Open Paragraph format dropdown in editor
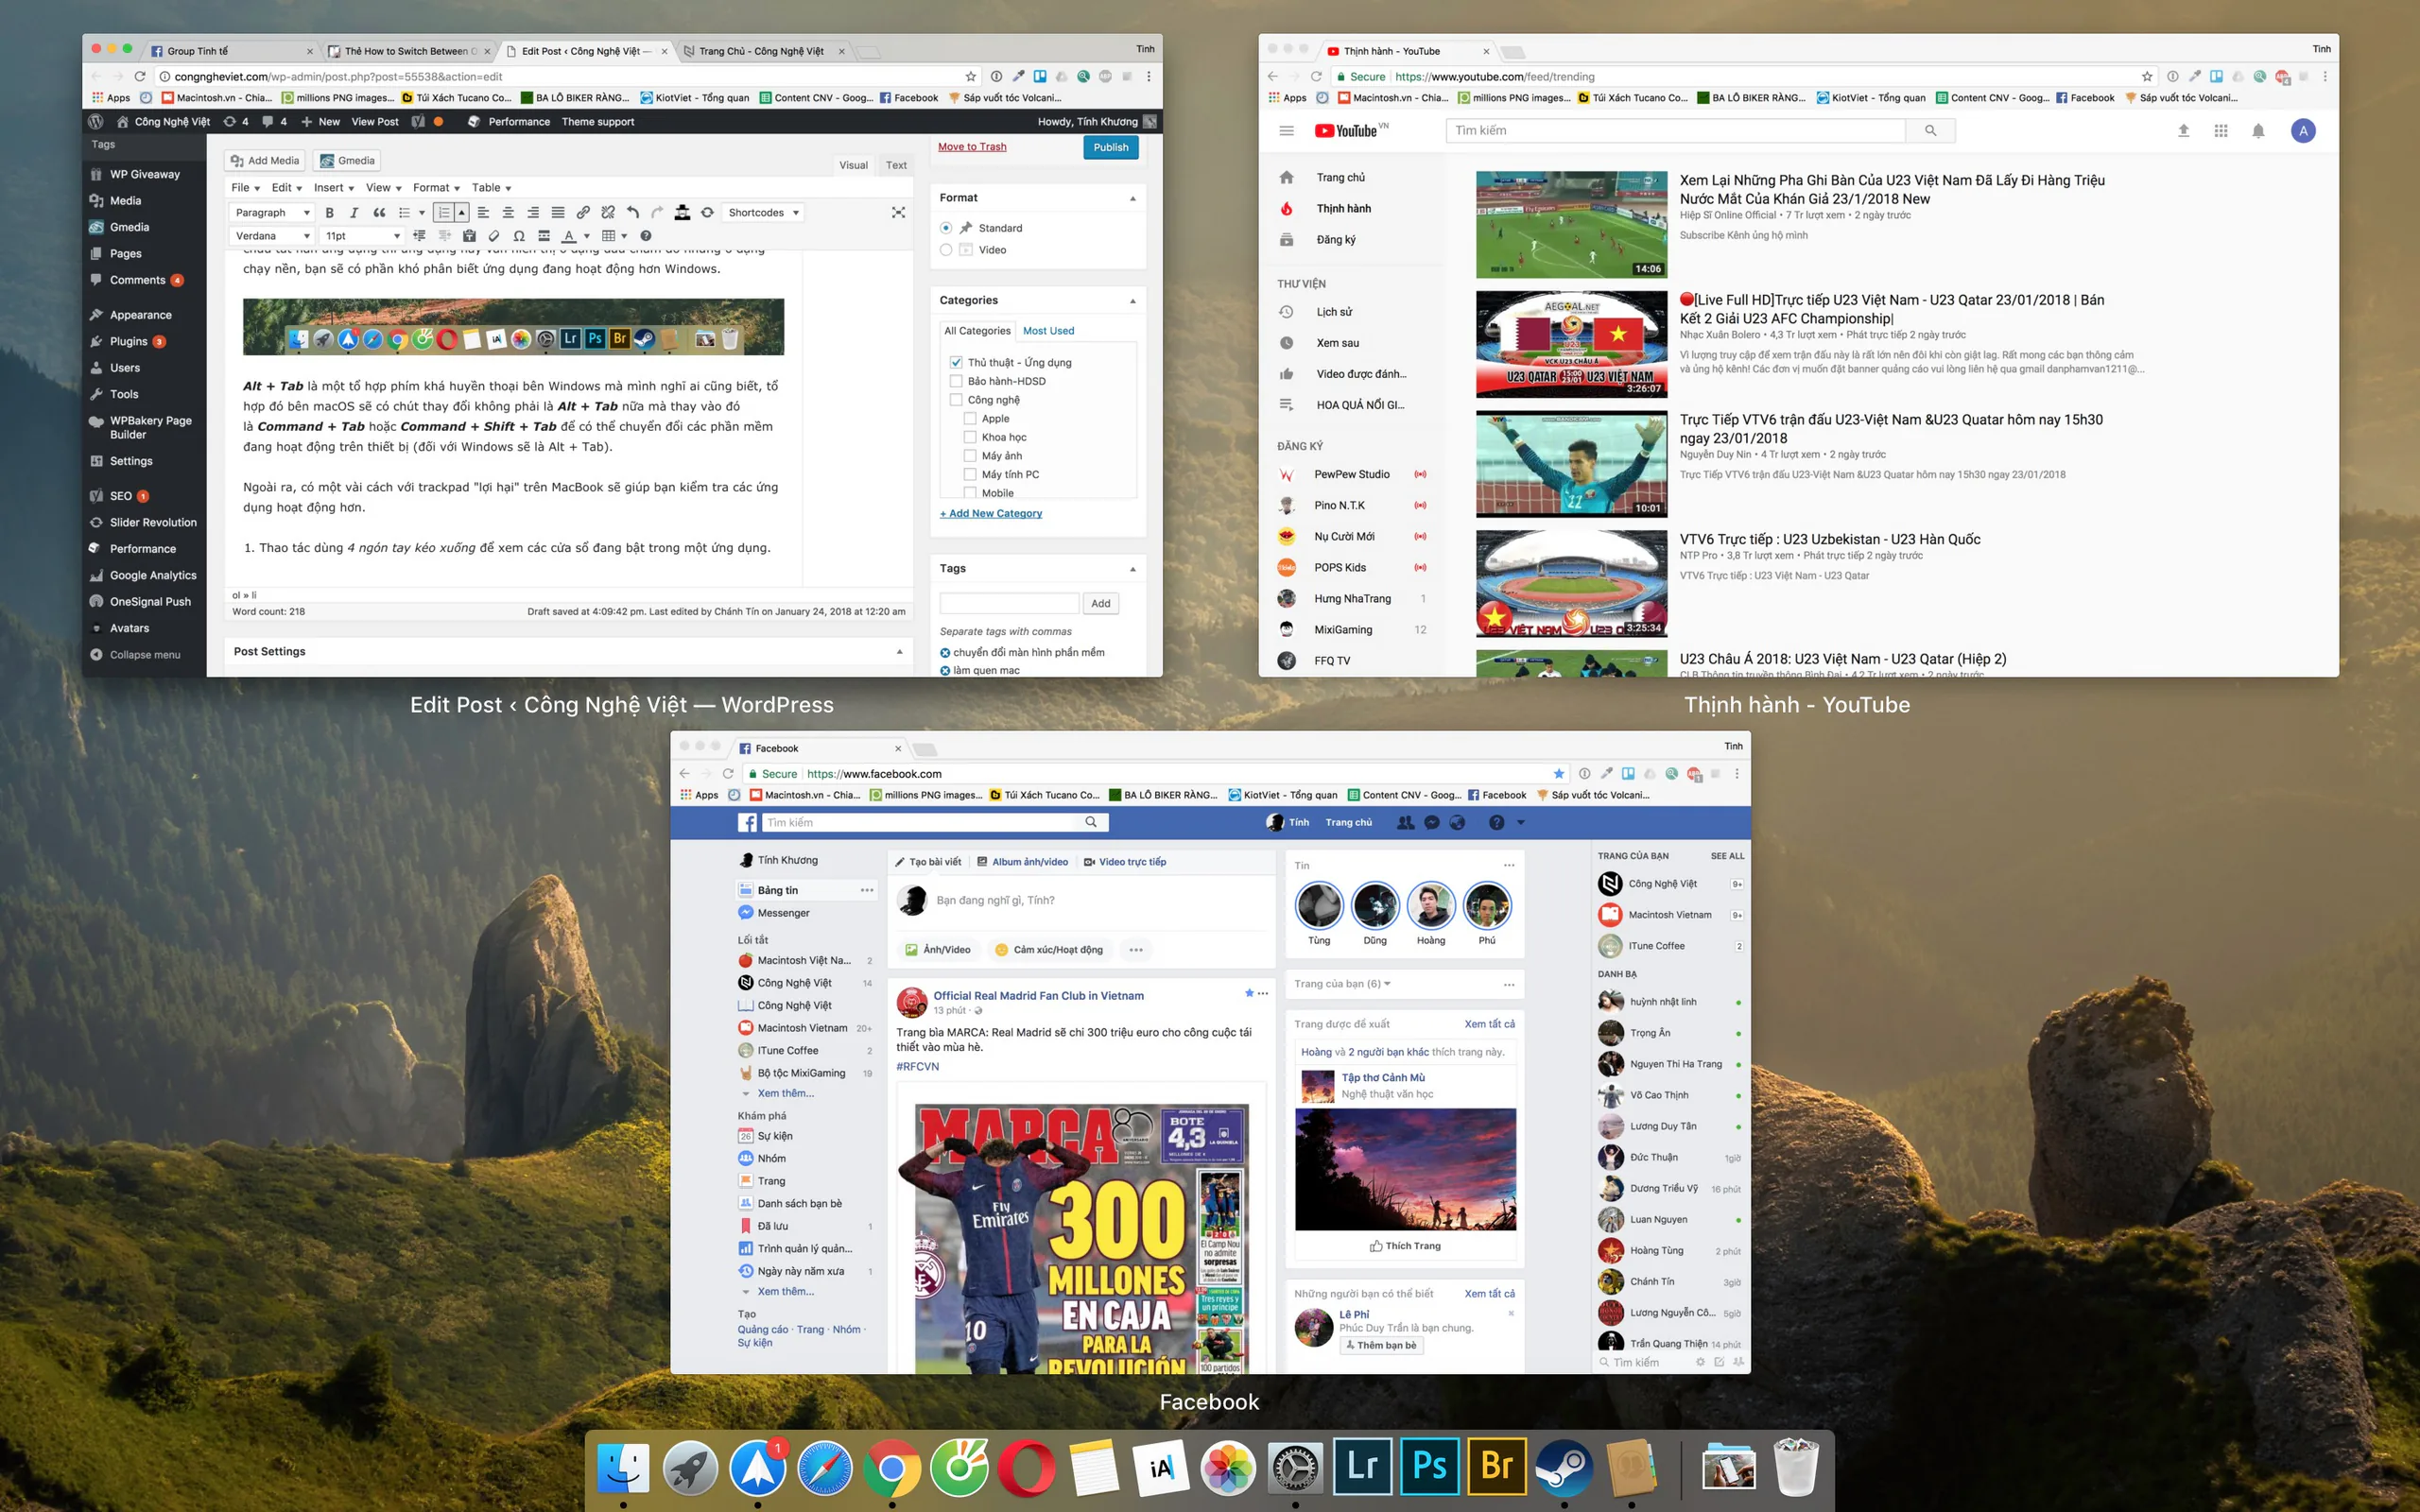The image size is (2420, 1512). 271,212
